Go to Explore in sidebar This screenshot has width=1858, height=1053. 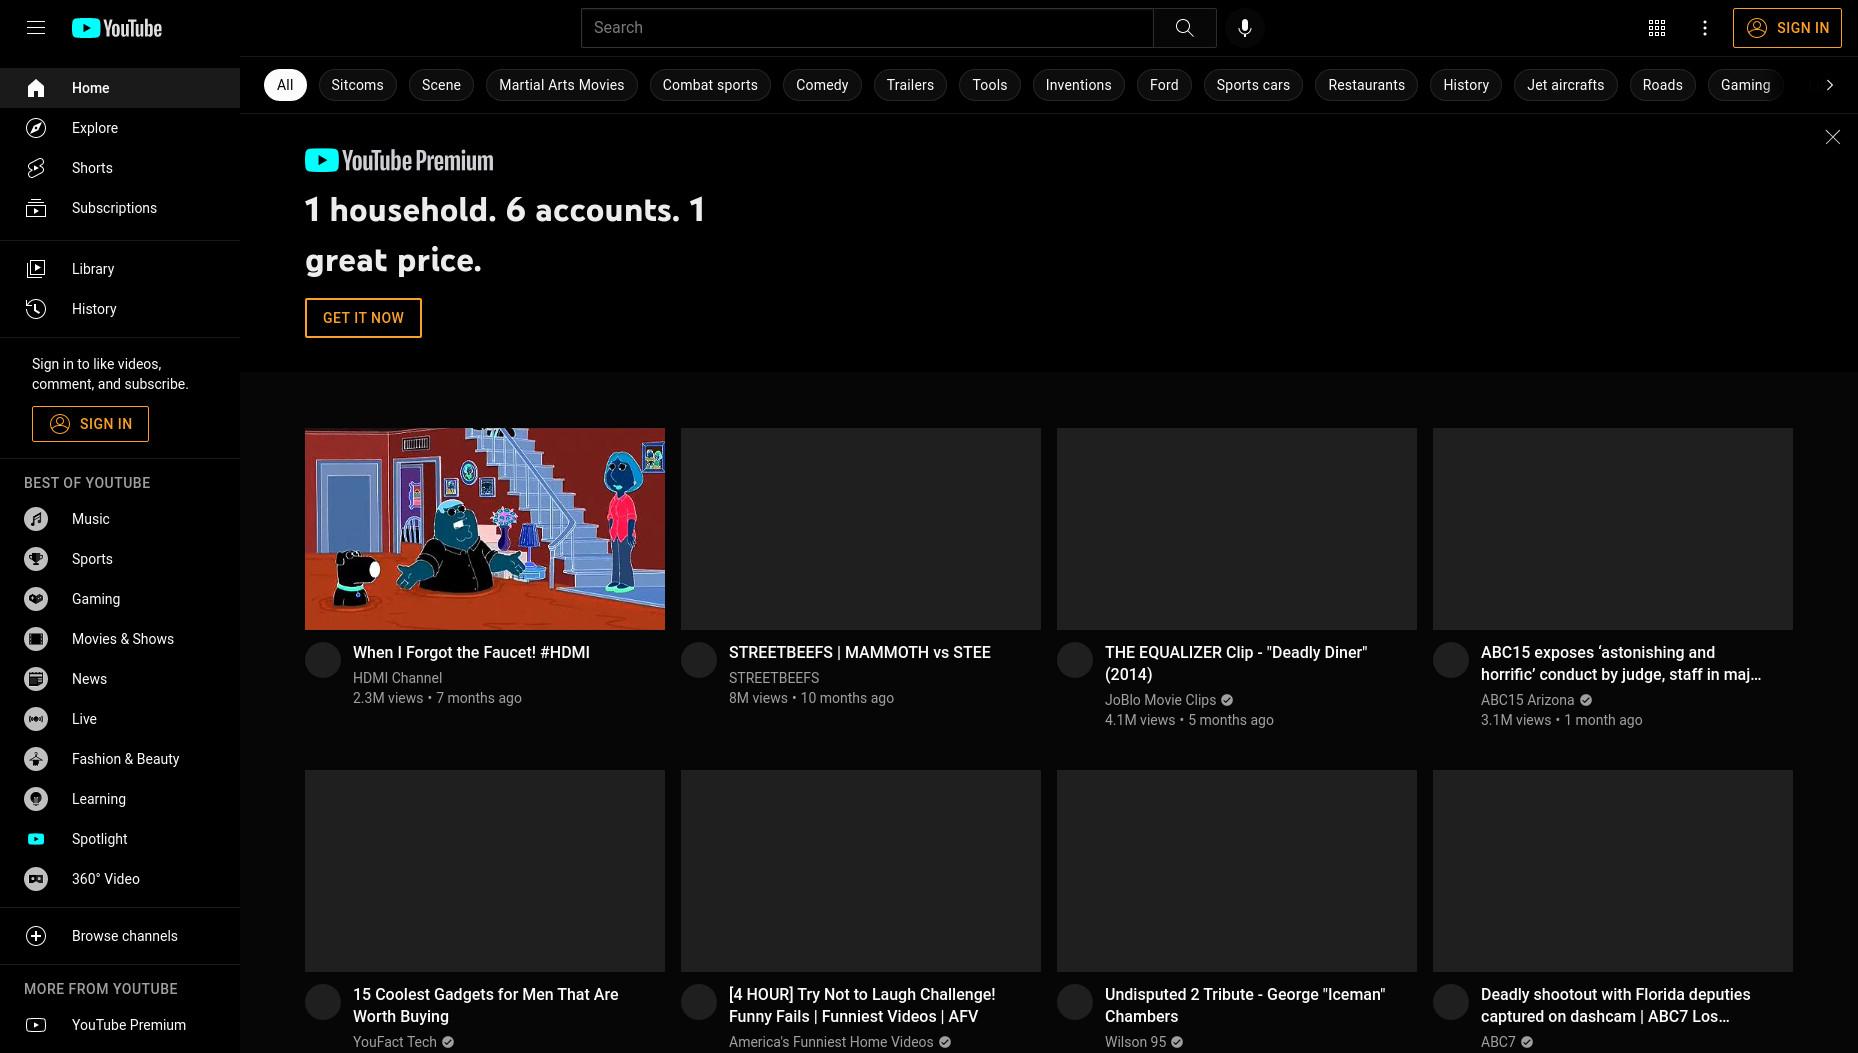click(120, 128)
